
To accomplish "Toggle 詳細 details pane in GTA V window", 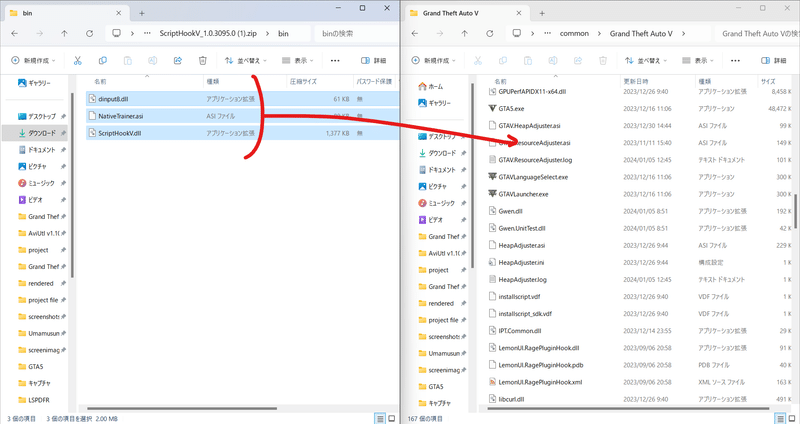I will (x=773, y=61).
